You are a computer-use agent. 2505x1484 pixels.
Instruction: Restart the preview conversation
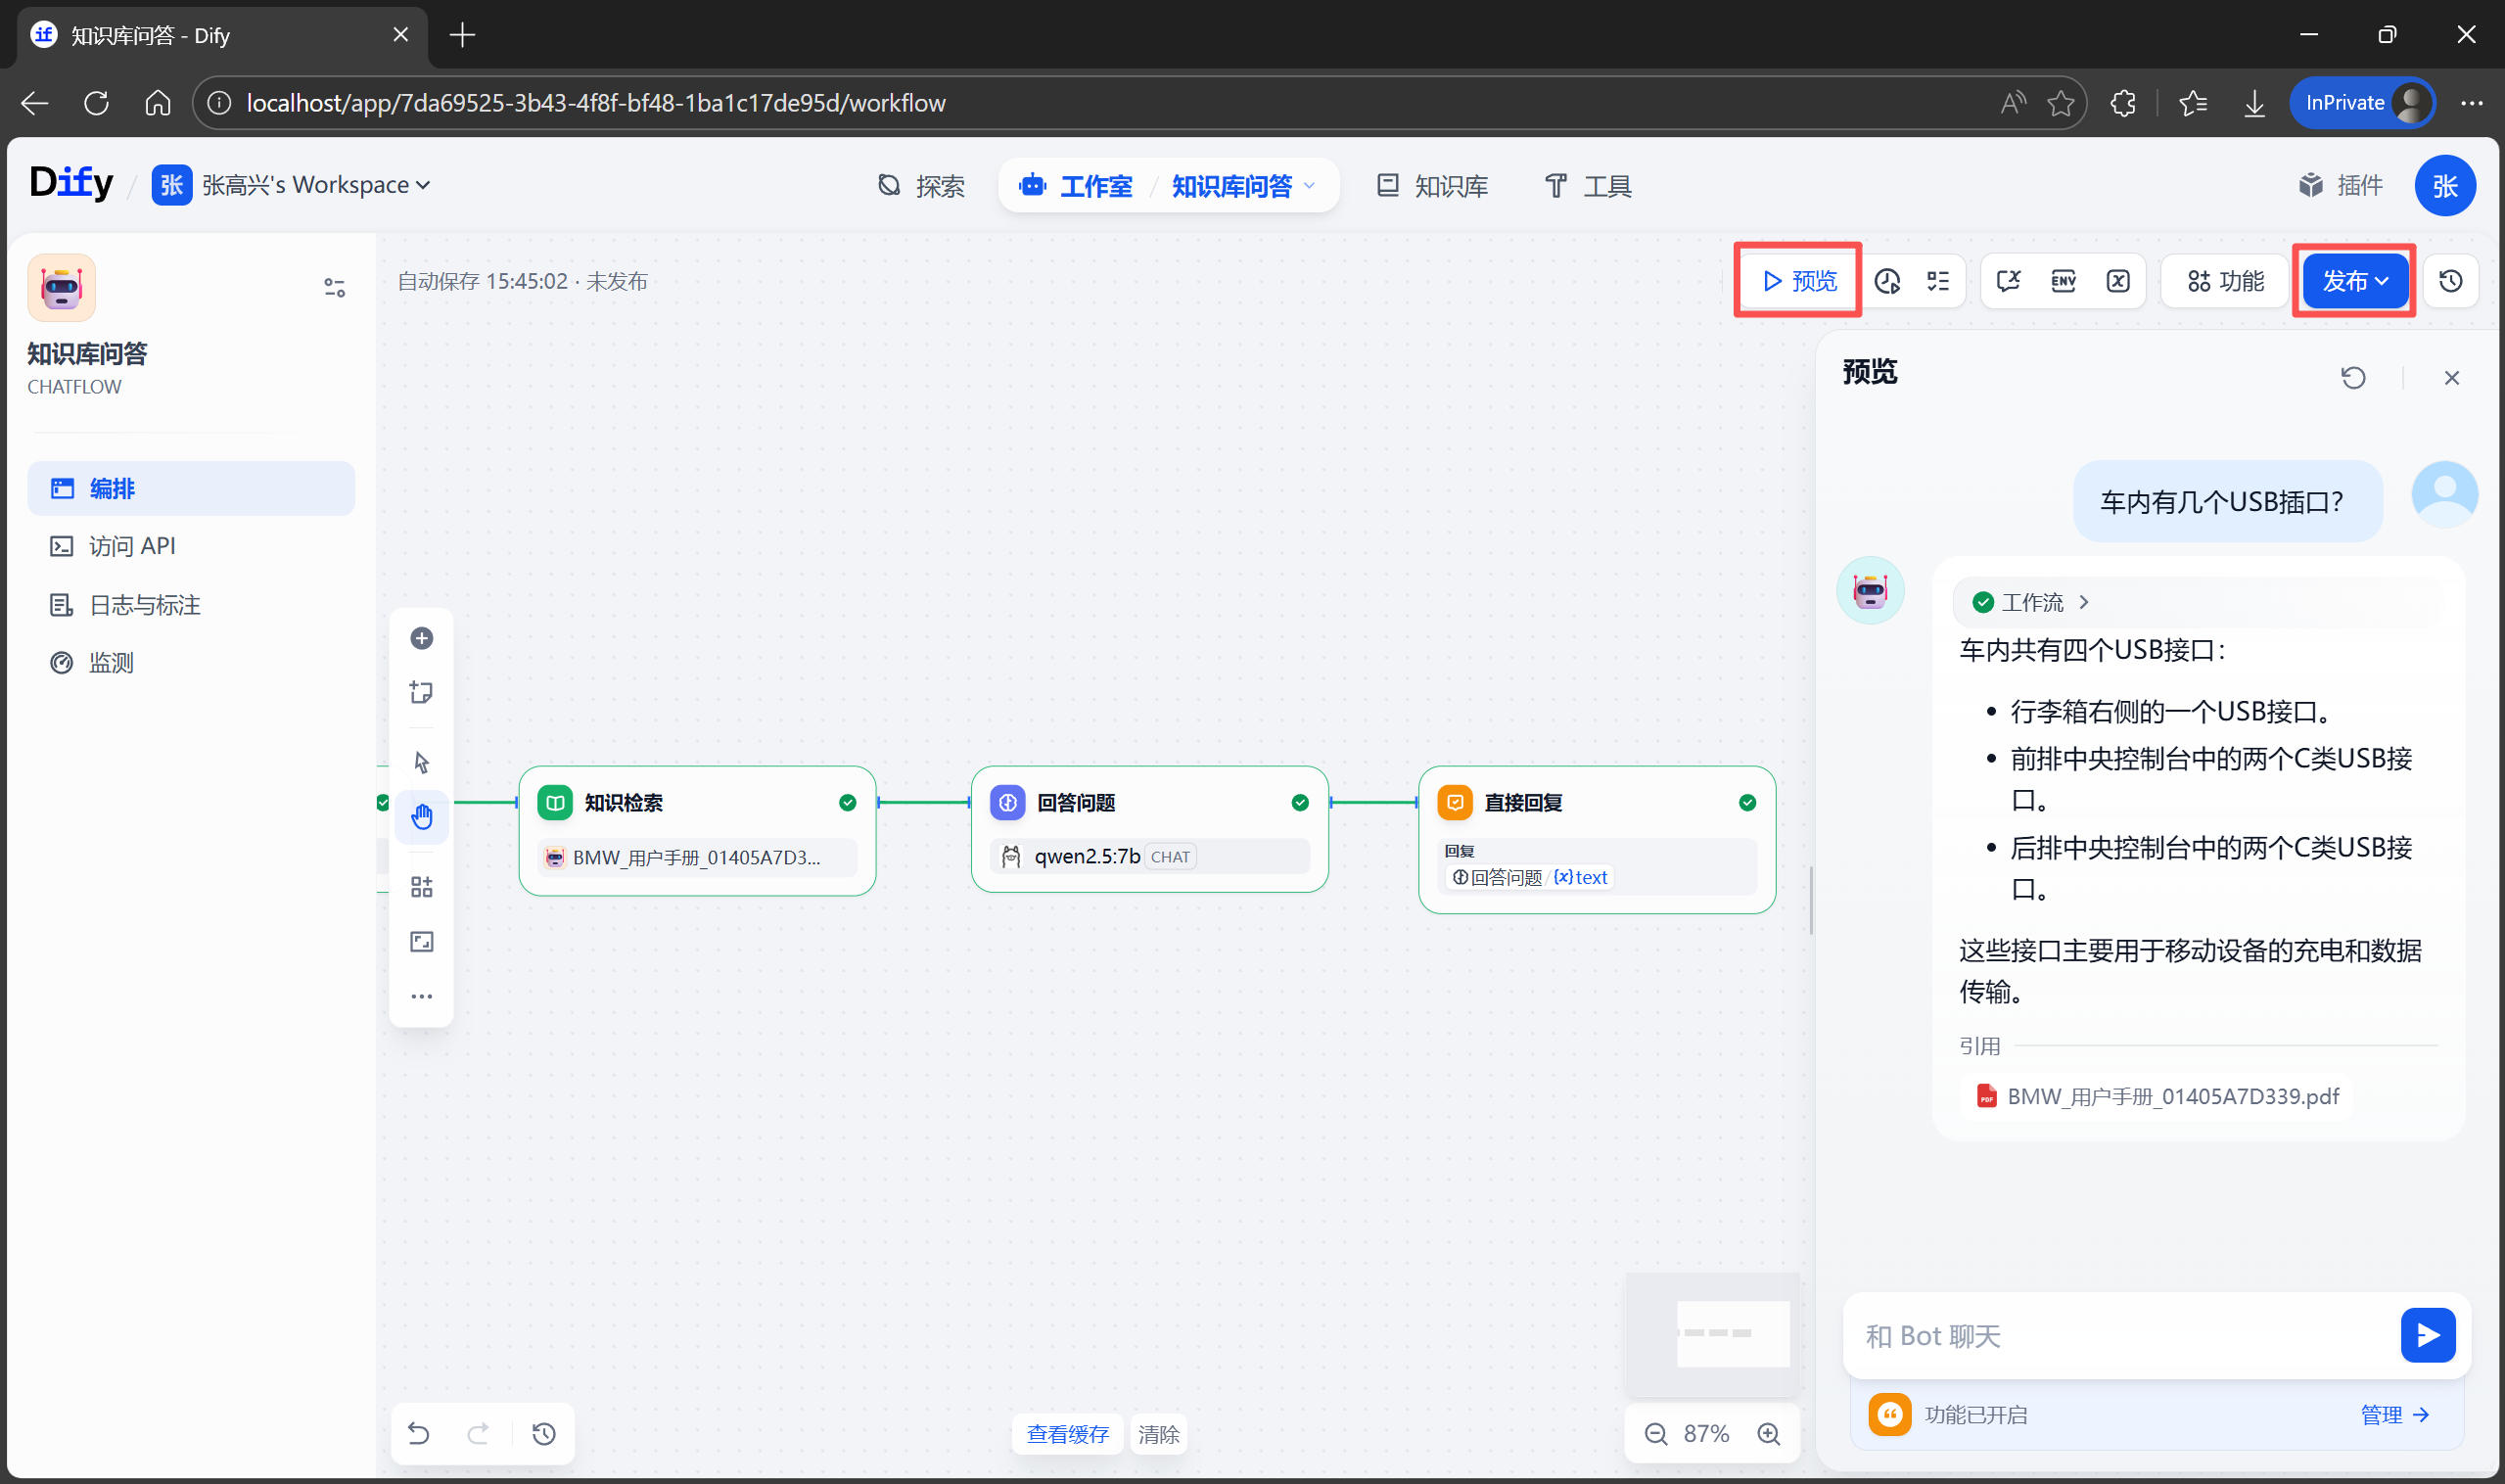click(x=2353, y=378)
